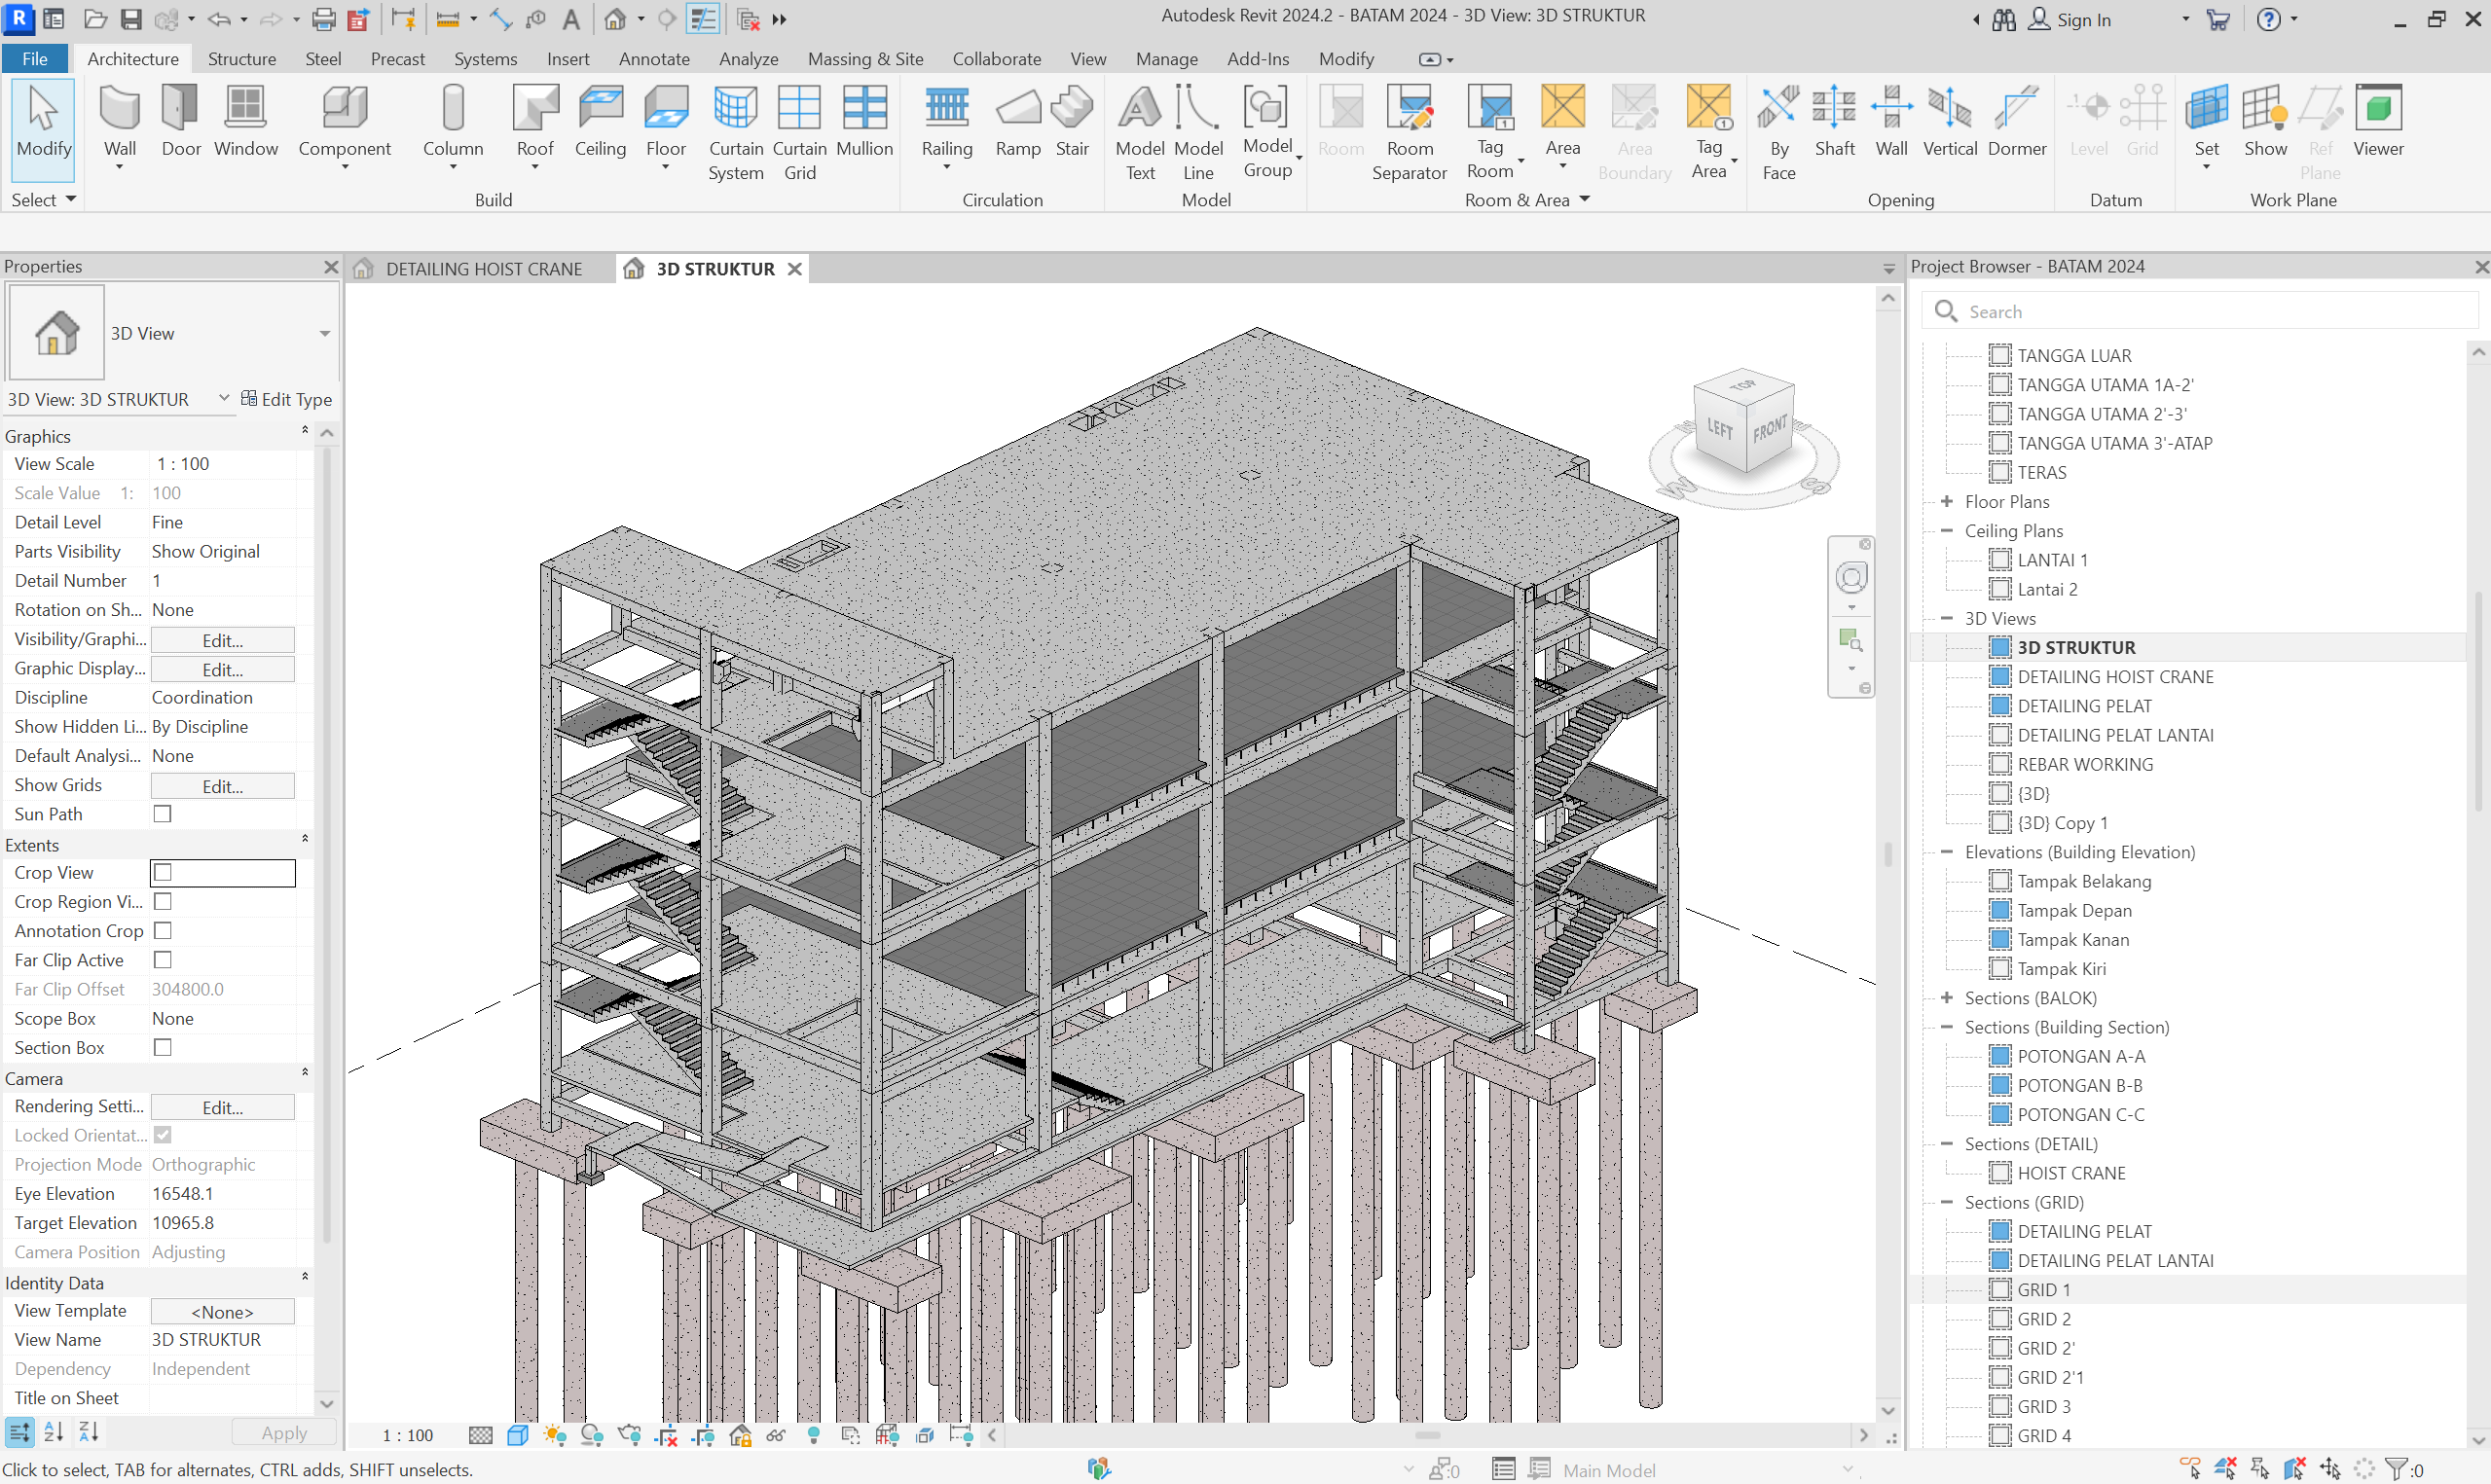Toggle the Section Box checkbox
The width and height of the screenshot is (2491, 1484).
pyautogui.click(x=163, y=1048)
